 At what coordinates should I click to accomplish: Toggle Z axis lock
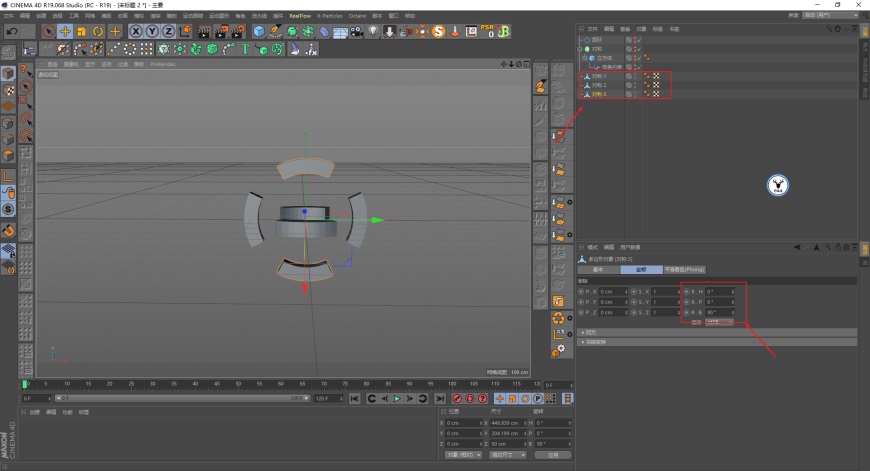[168, 32]
